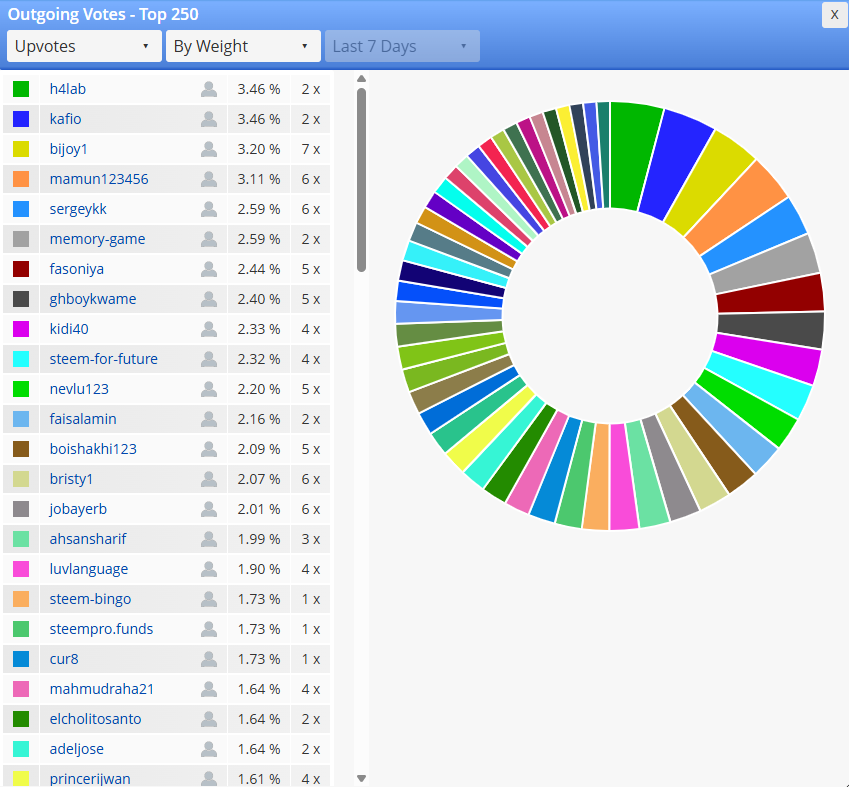Image resolution: width=849 pixels, height=787 pixels.
Task: Open profile icon for steem-for-future
Action: [209, 359]
